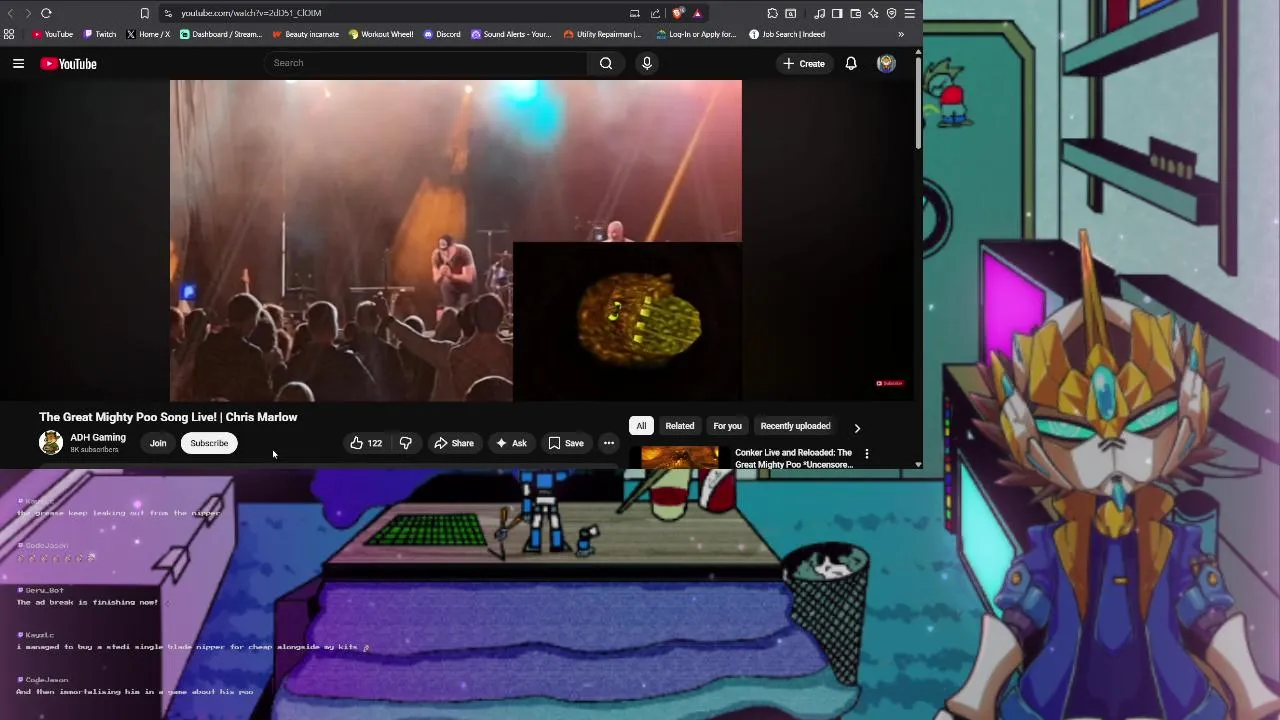Open YouTube bookmark in bookmarks bar

[x=53, y=34]
